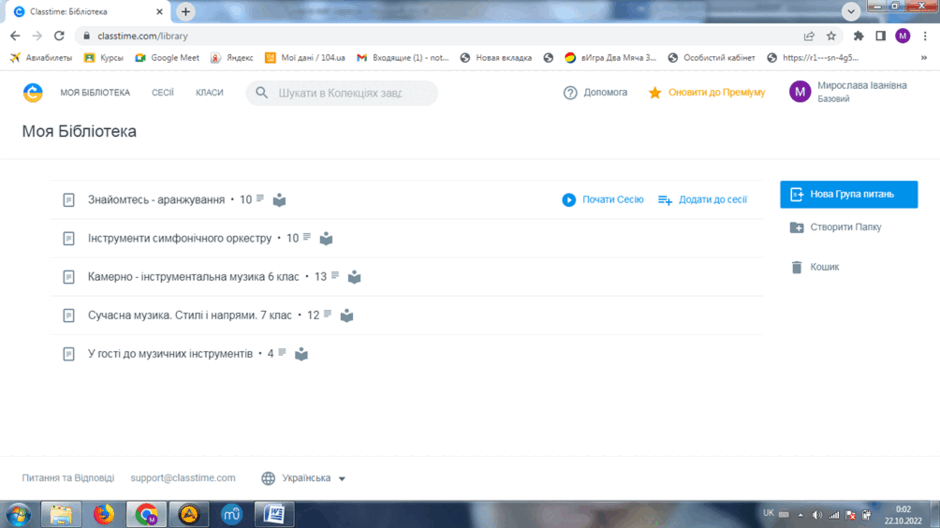Viewport: 940px width, 528px height.
Task: Expand the hidden bookmarks overflow chevron
Action: point(924,58)
